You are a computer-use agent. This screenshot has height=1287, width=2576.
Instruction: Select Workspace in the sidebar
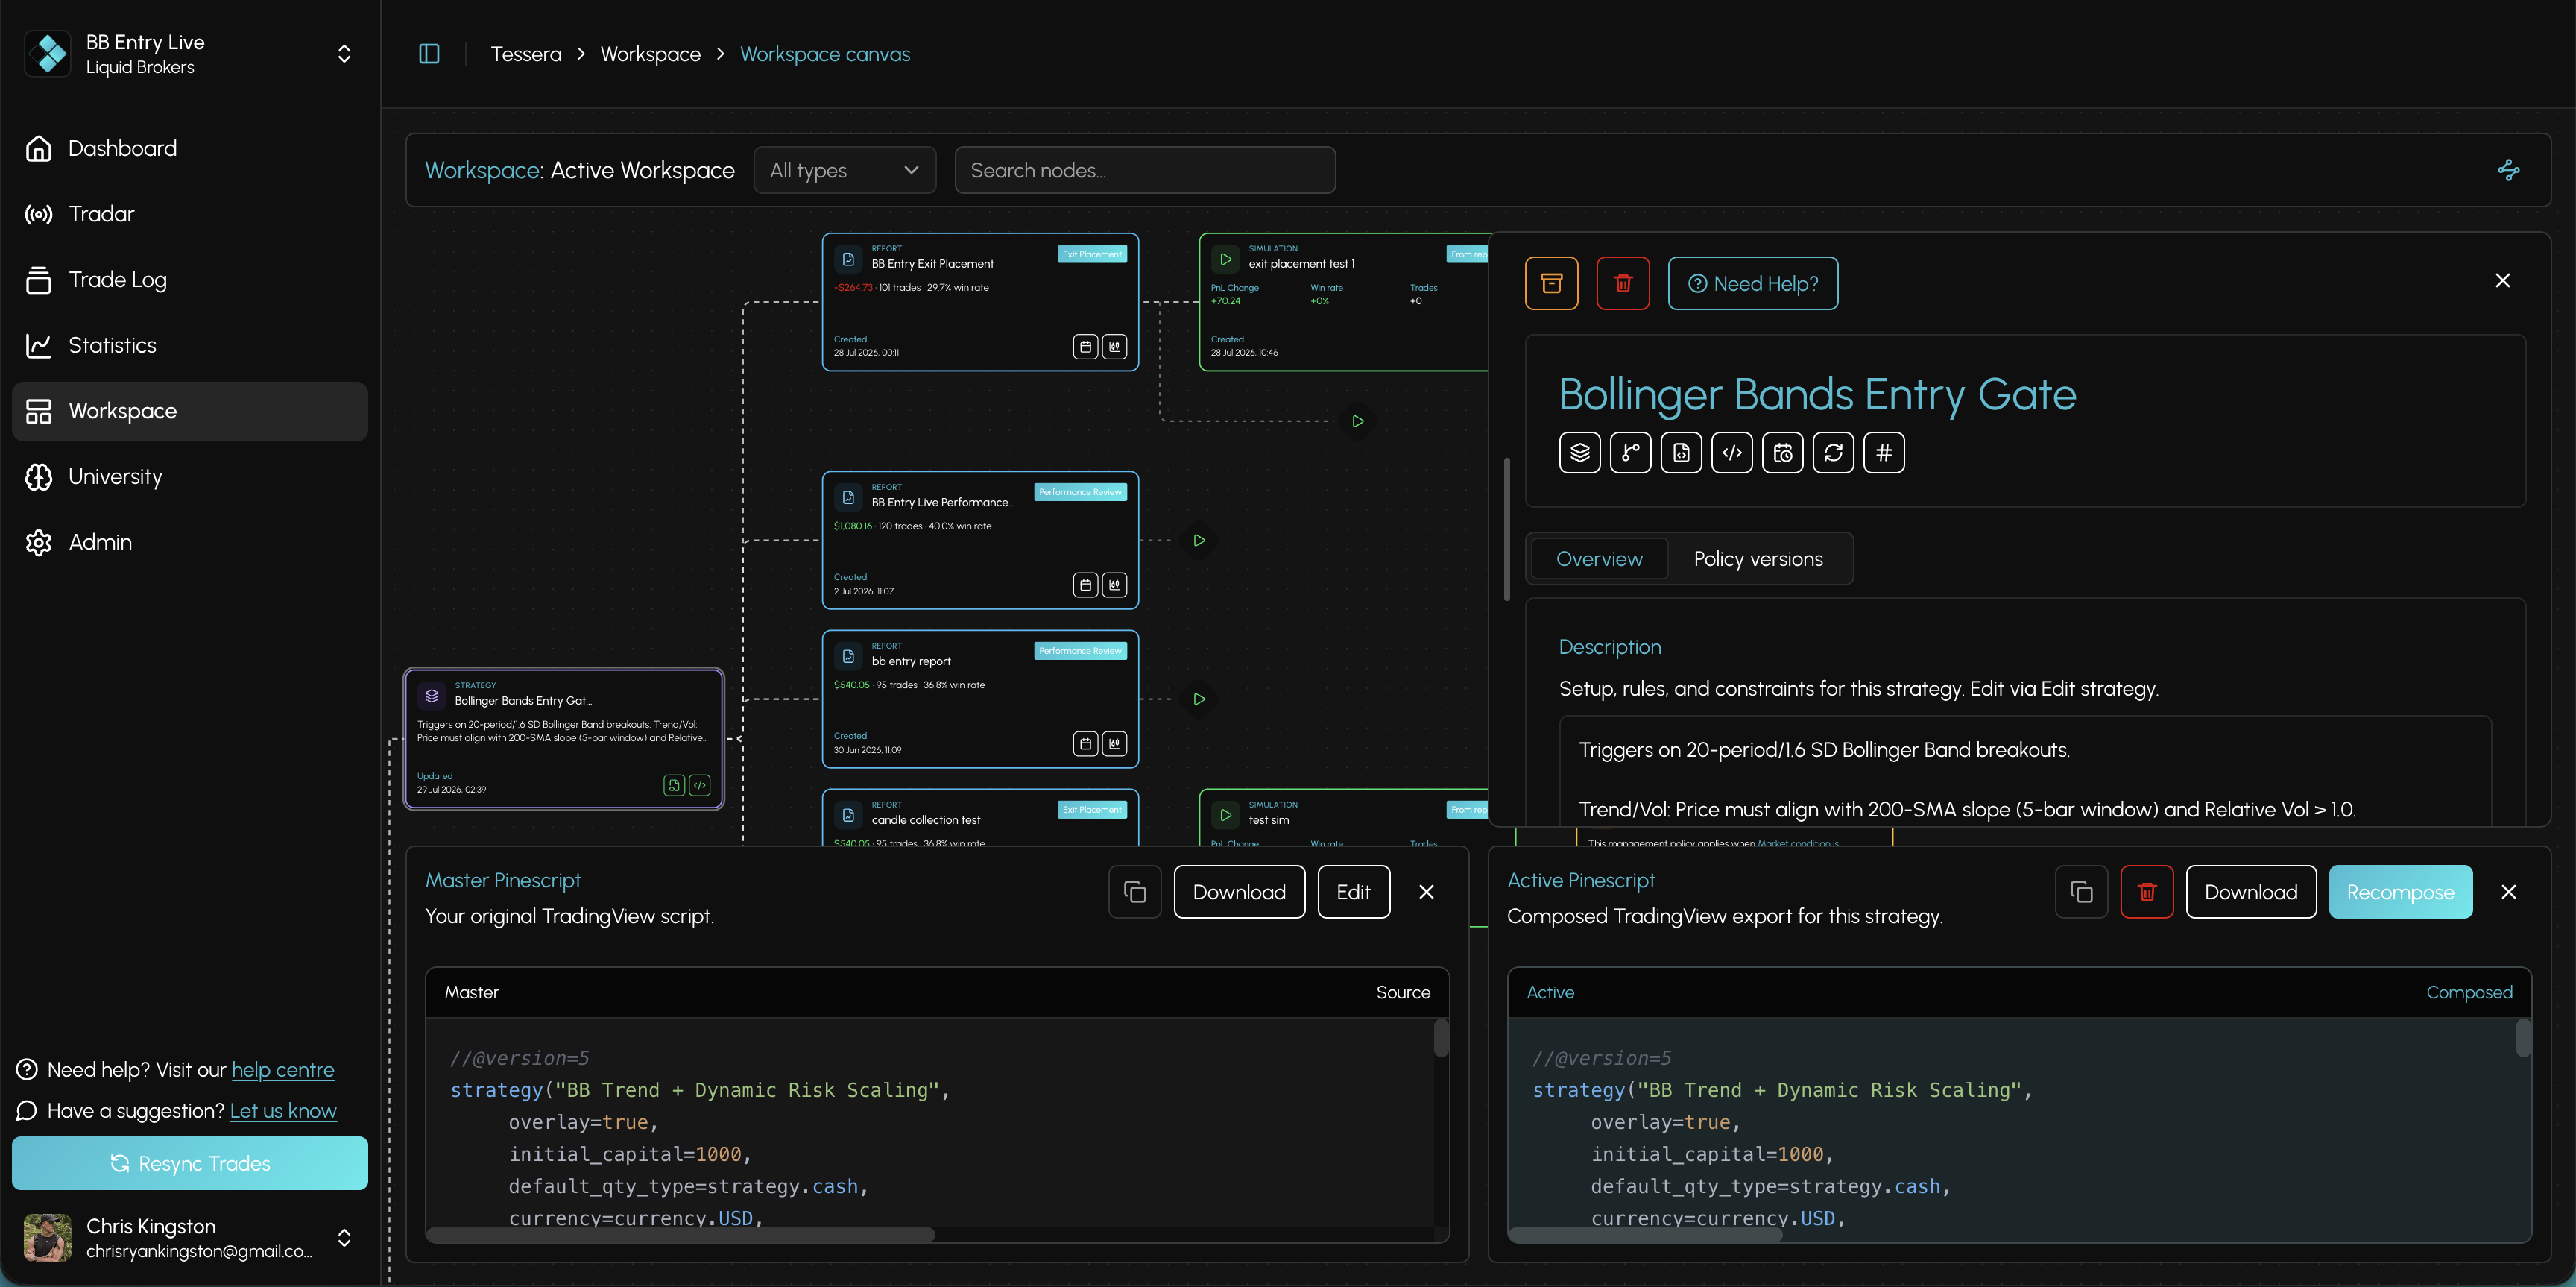pyautogui.click(x=190, y=411)
